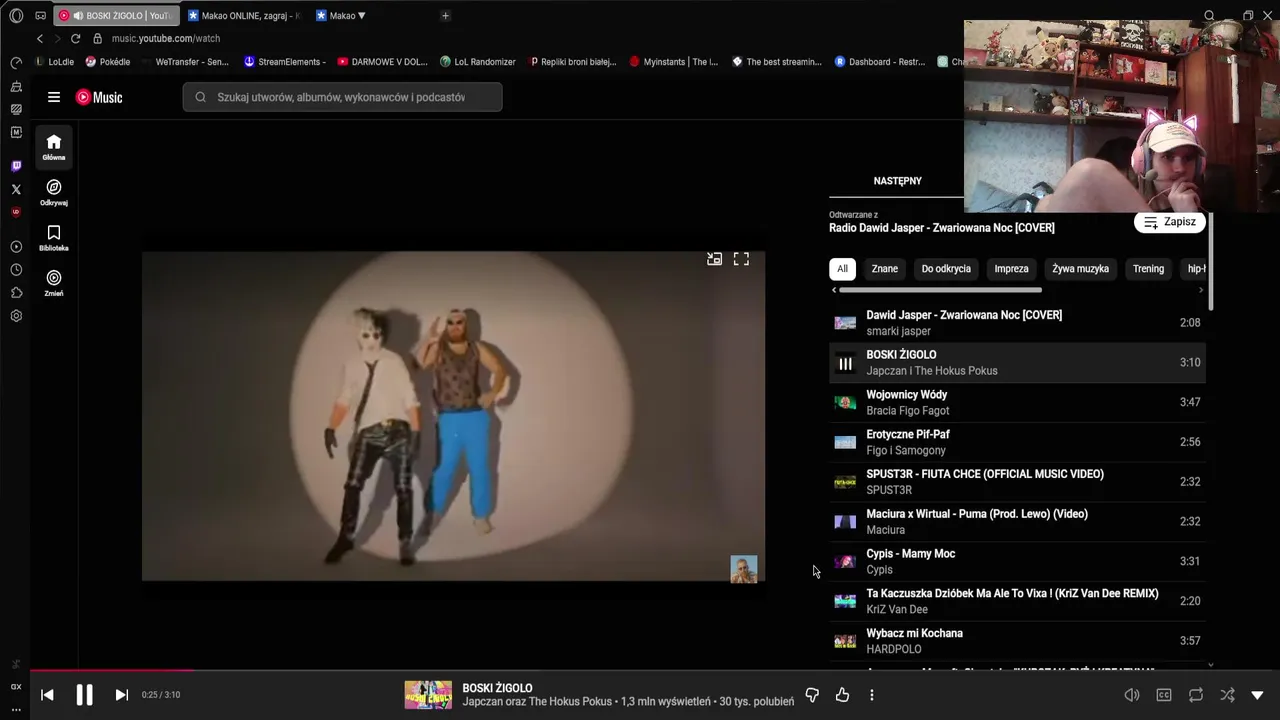
Task: Pause the playing song
Action: point(84,695)
